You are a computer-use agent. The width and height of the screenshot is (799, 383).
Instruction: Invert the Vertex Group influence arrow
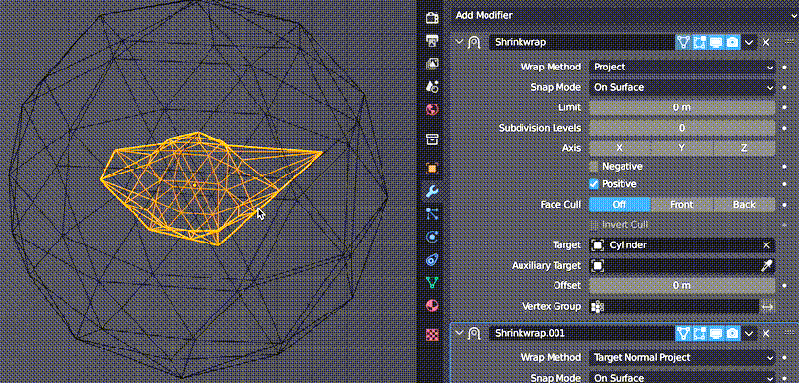coord(767,306)
